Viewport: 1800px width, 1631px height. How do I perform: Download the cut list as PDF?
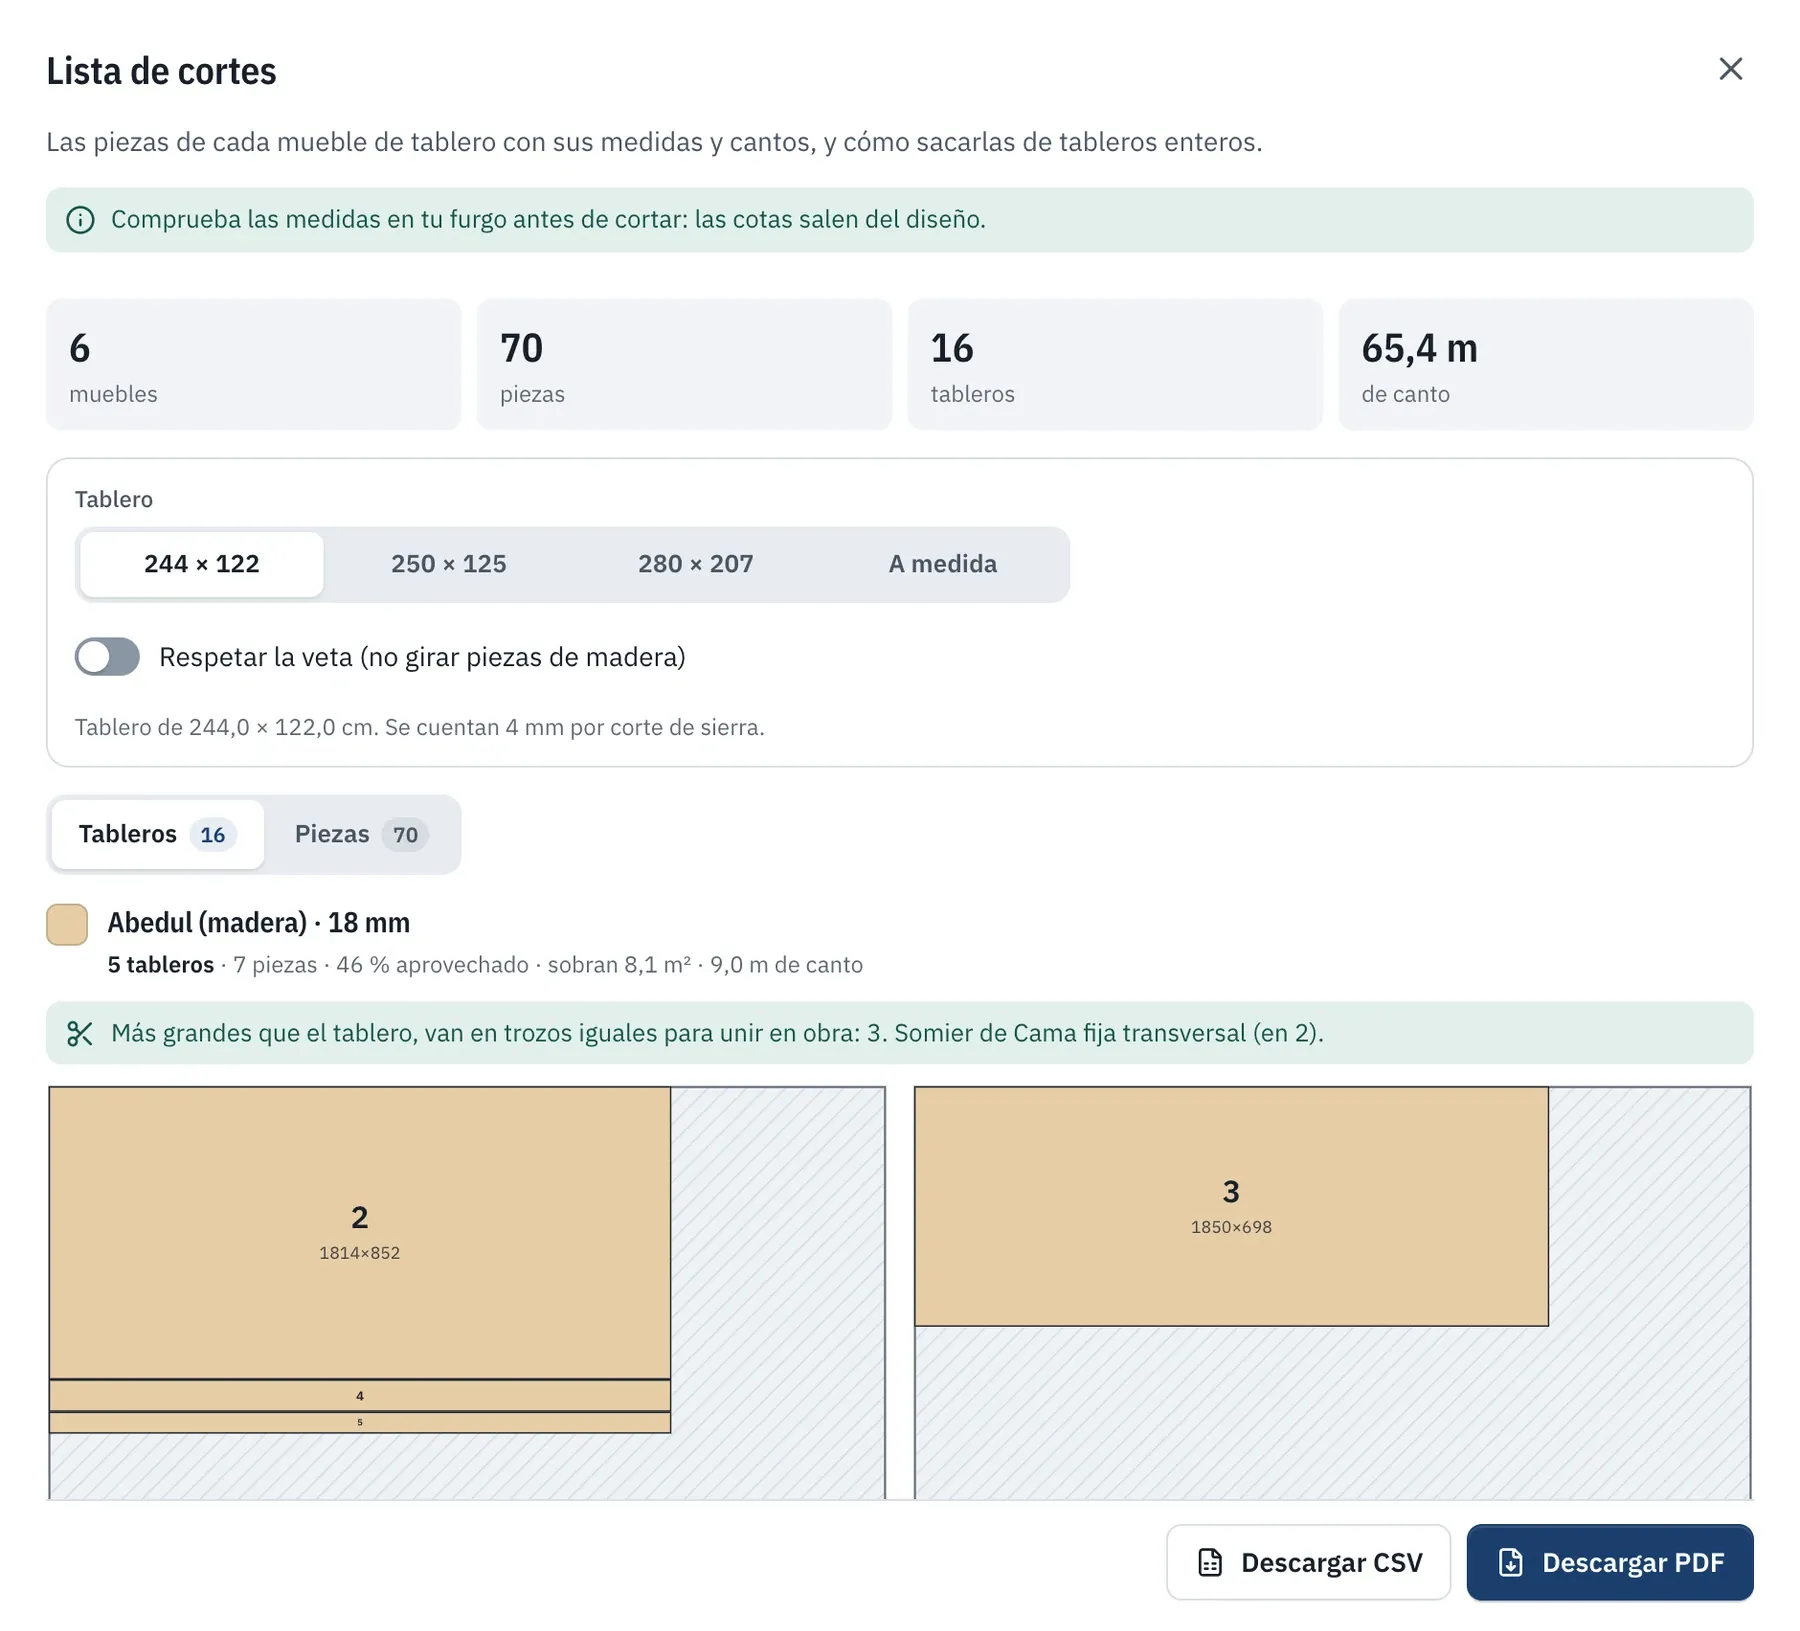(1609, 1562)
